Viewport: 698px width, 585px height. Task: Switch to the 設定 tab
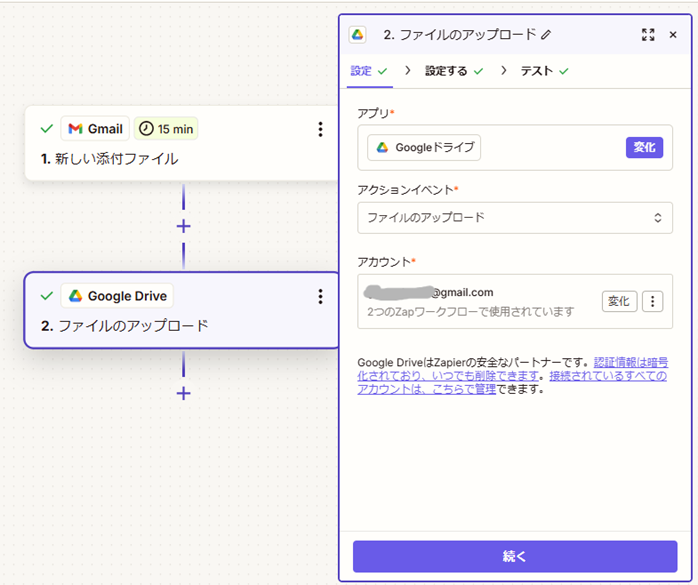click(x=369, y=71)
